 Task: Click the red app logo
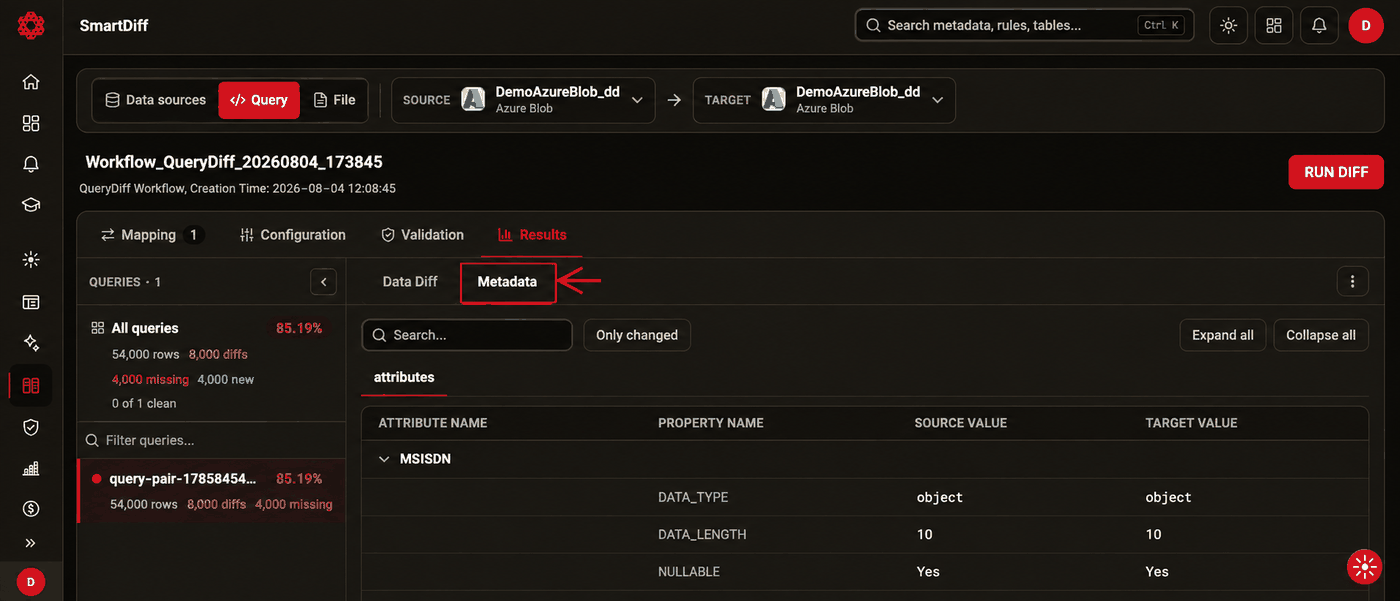coord(31,26)
